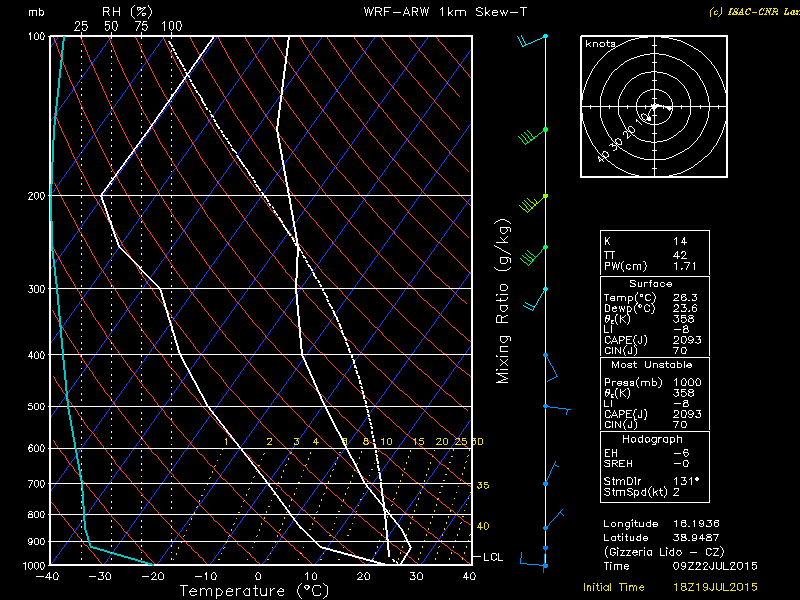The height and width of the screenshot is (600, 800).
Task: Click the 0 temperature axis label
Action: [x=258, y=577]
